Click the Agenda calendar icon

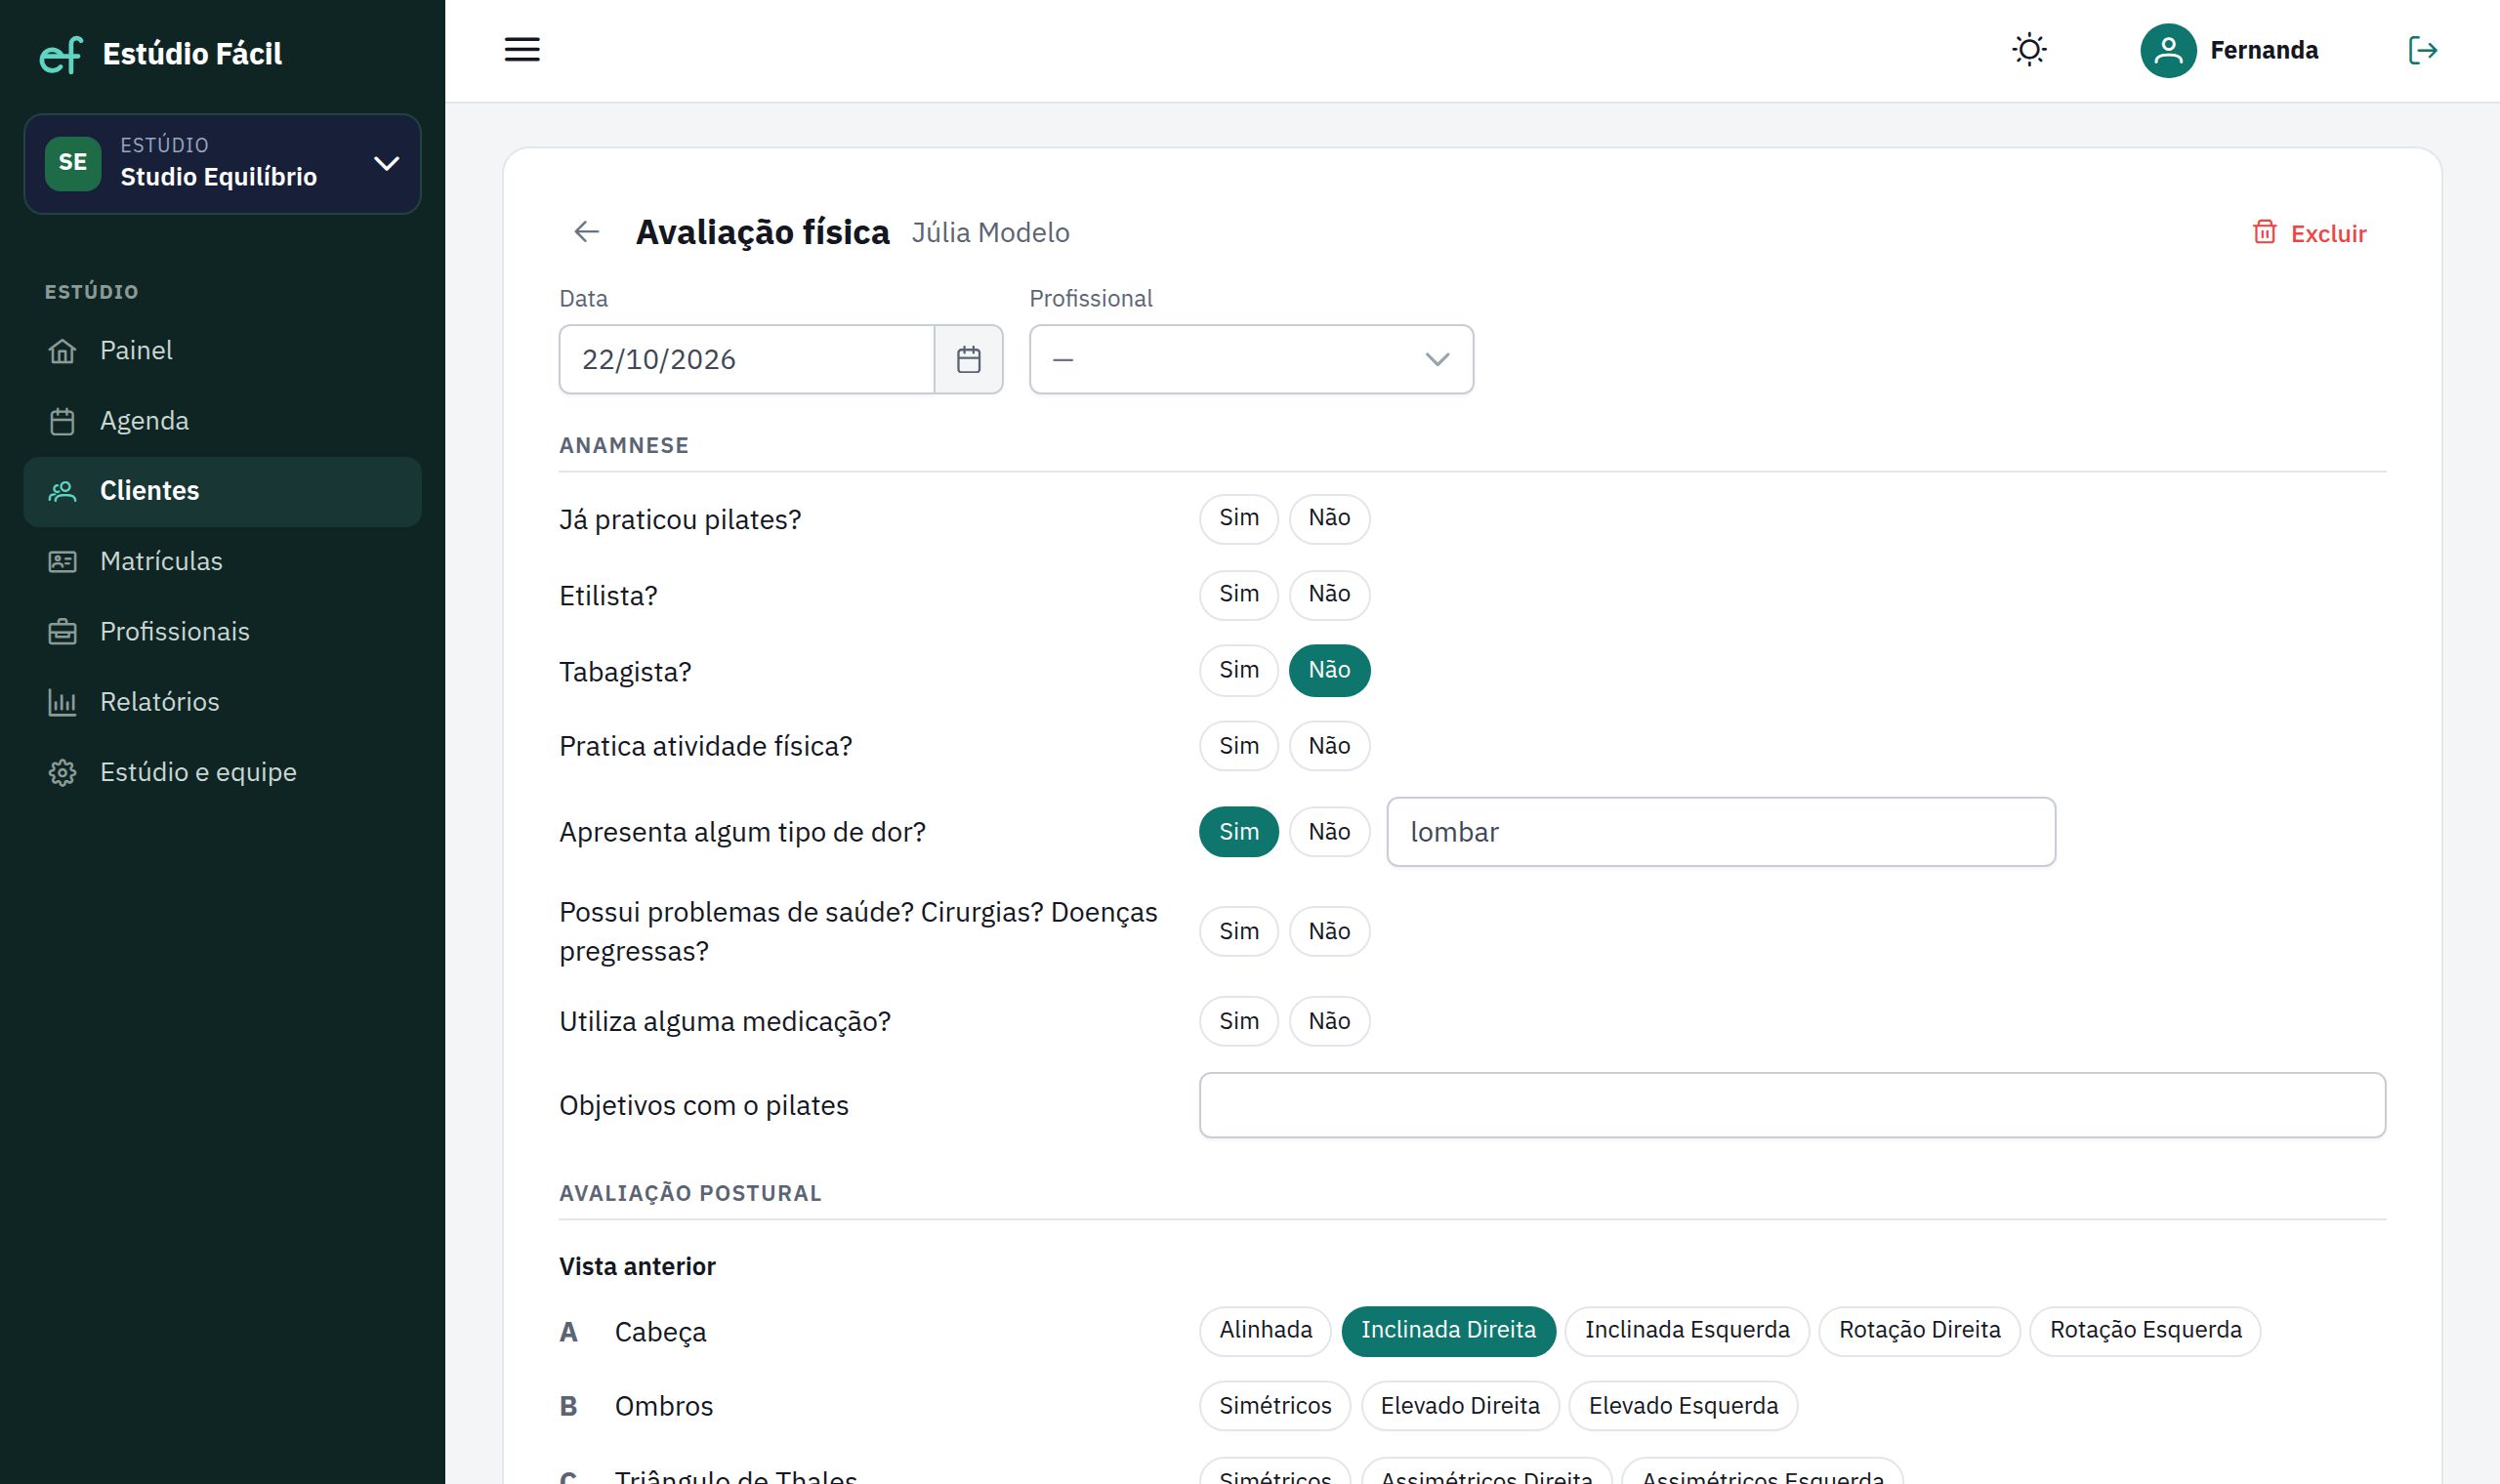pos(63,421)
